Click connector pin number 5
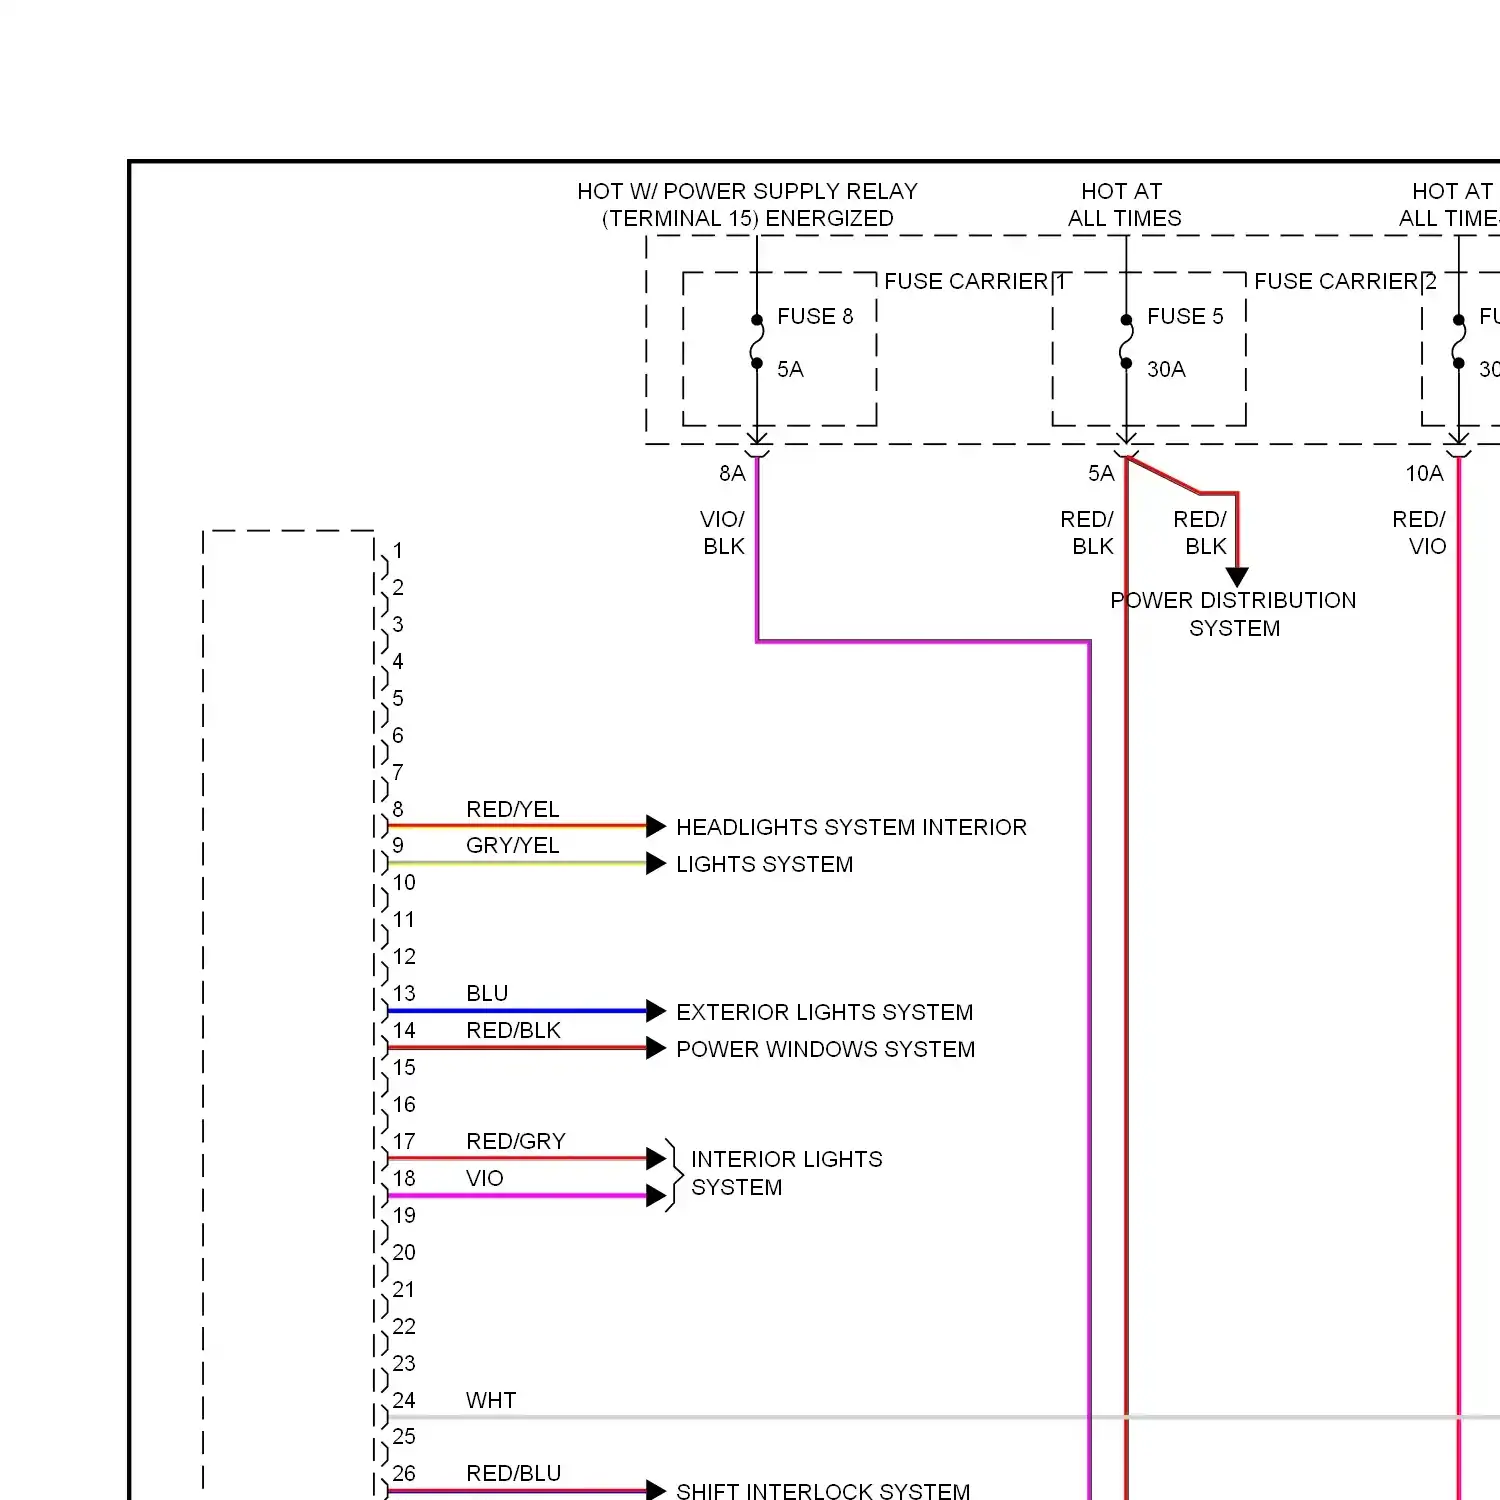The height and width of the screenshot is (1500, 1500). 398,698
